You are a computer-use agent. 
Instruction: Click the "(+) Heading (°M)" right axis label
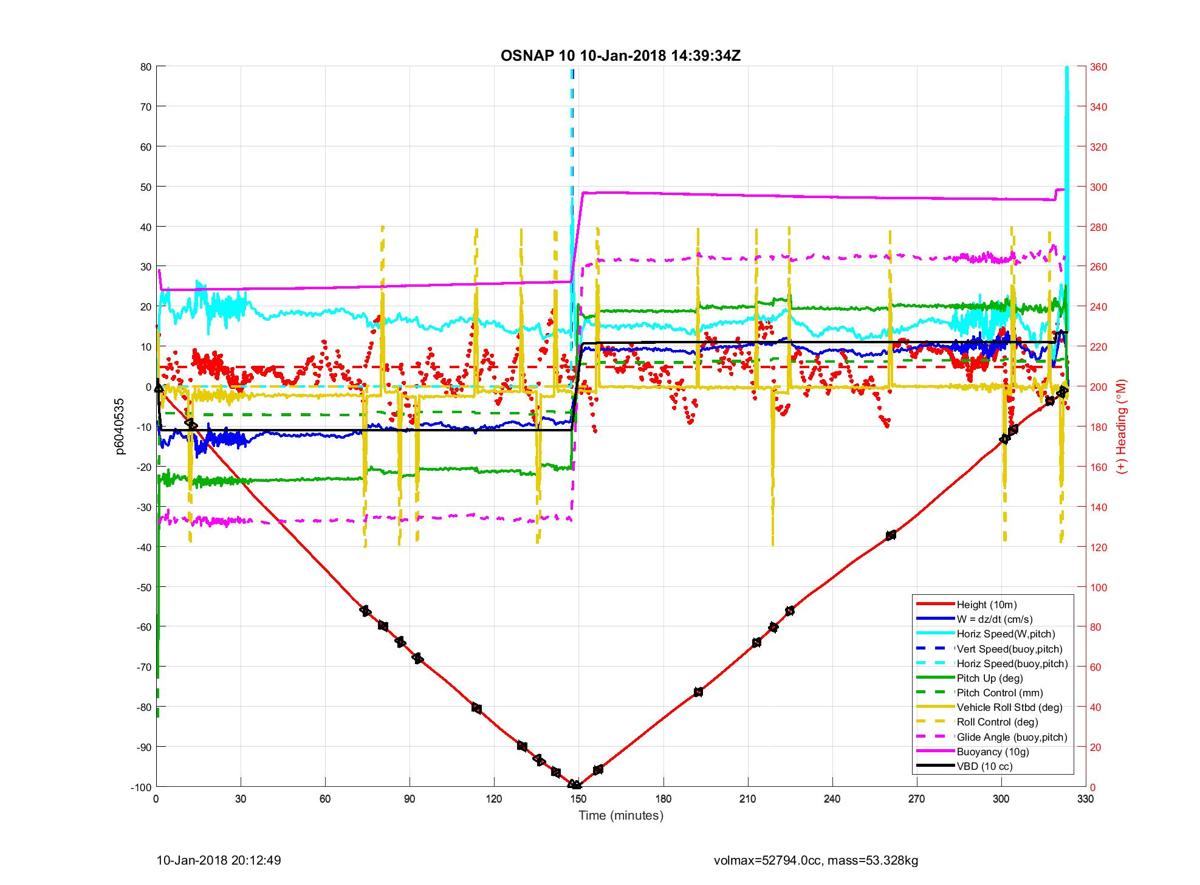(x=1122, y=426)
